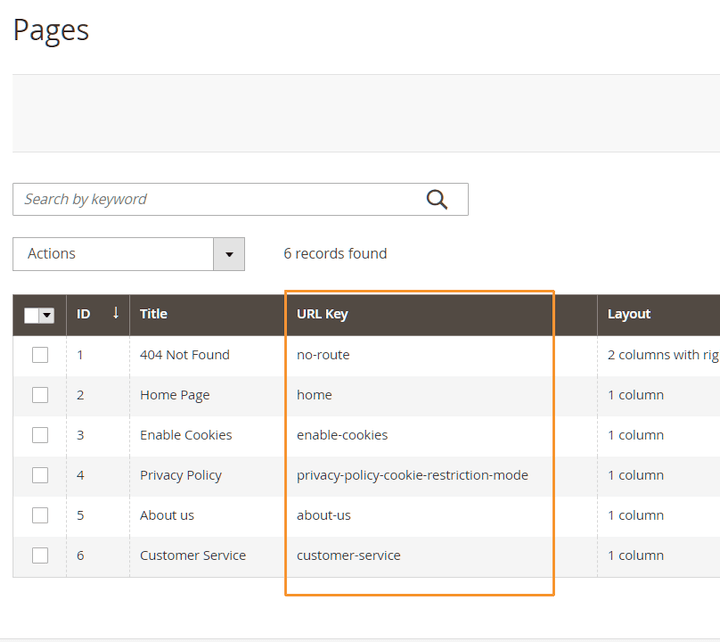Viewport: 720px width, 642px height.
Task: Sort by the Layout column header
Action: tap(658, 315)
